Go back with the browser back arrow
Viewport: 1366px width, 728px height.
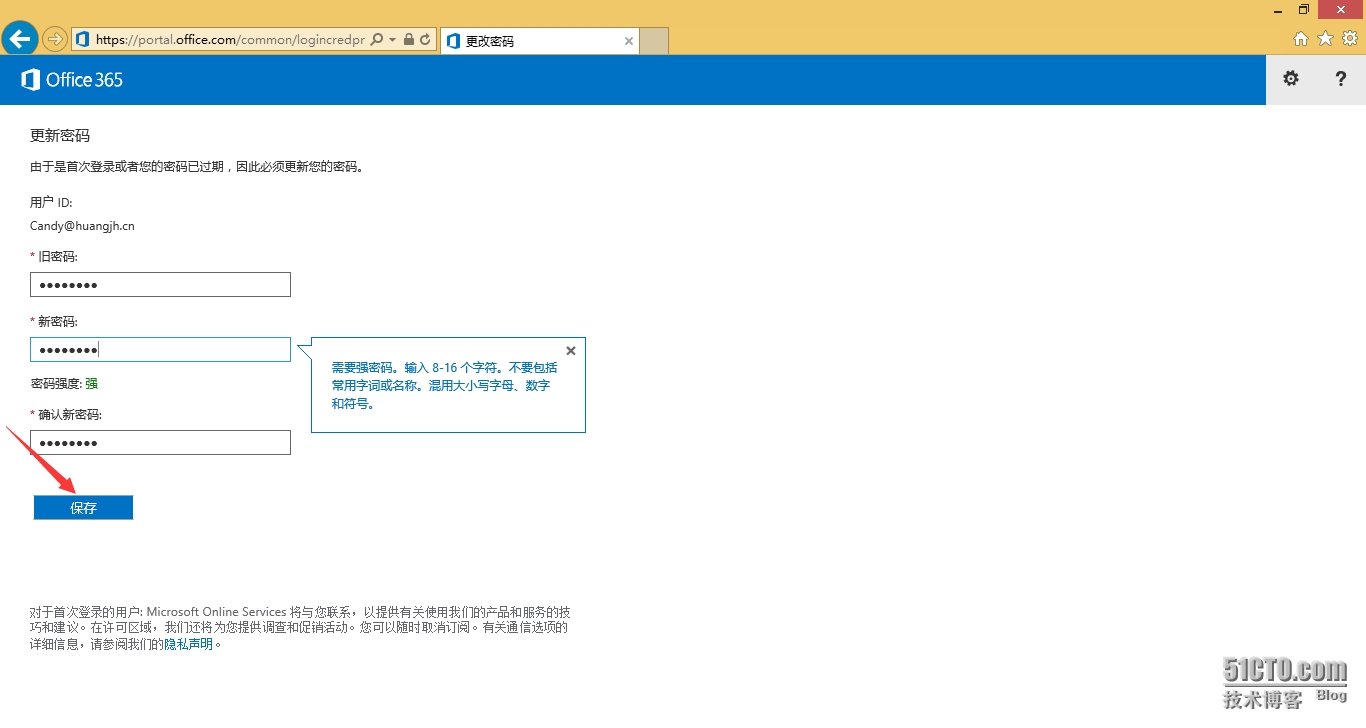point(20,39)
